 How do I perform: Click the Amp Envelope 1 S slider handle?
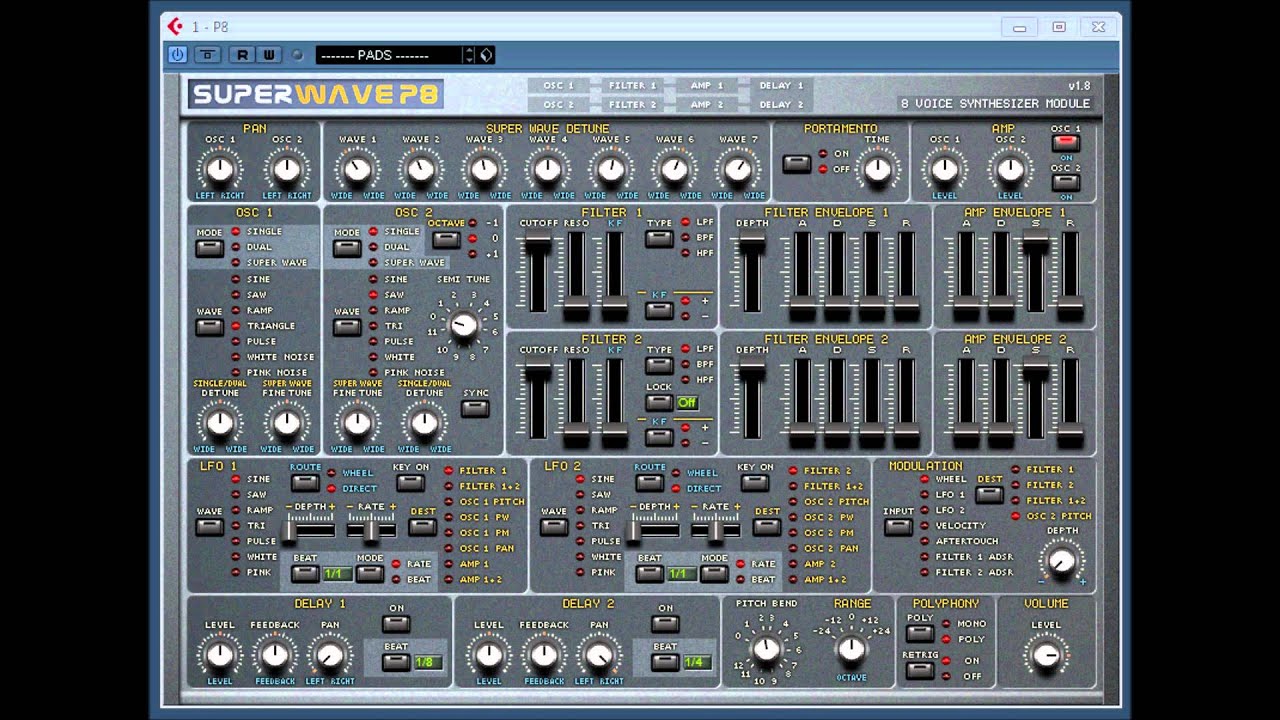pyautogui.click(x=1036, y=246)
